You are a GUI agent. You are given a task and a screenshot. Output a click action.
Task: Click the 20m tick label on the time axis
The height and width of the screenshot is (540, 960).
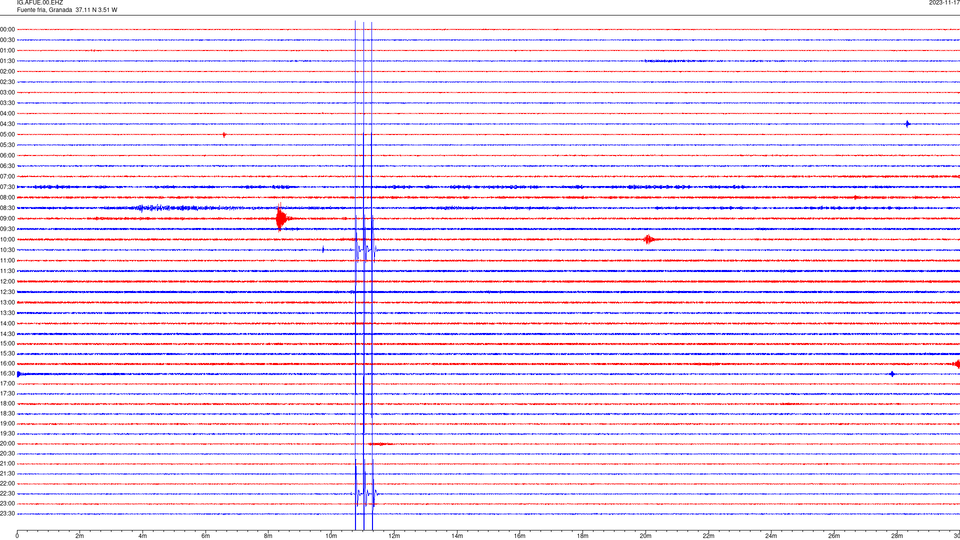coord(646,536)
